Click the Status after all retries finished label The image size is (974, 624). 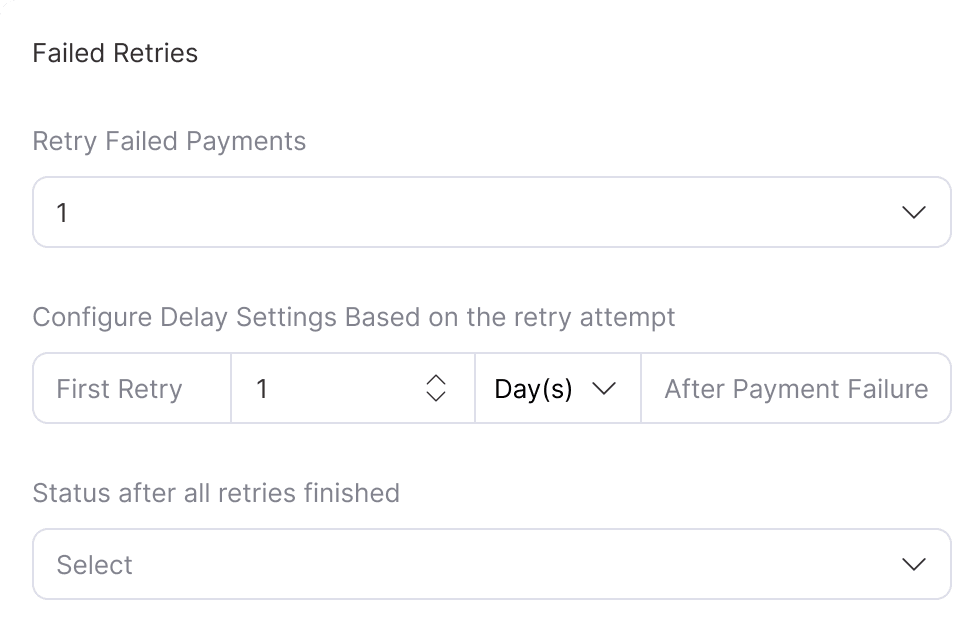(x=216, y=493)
